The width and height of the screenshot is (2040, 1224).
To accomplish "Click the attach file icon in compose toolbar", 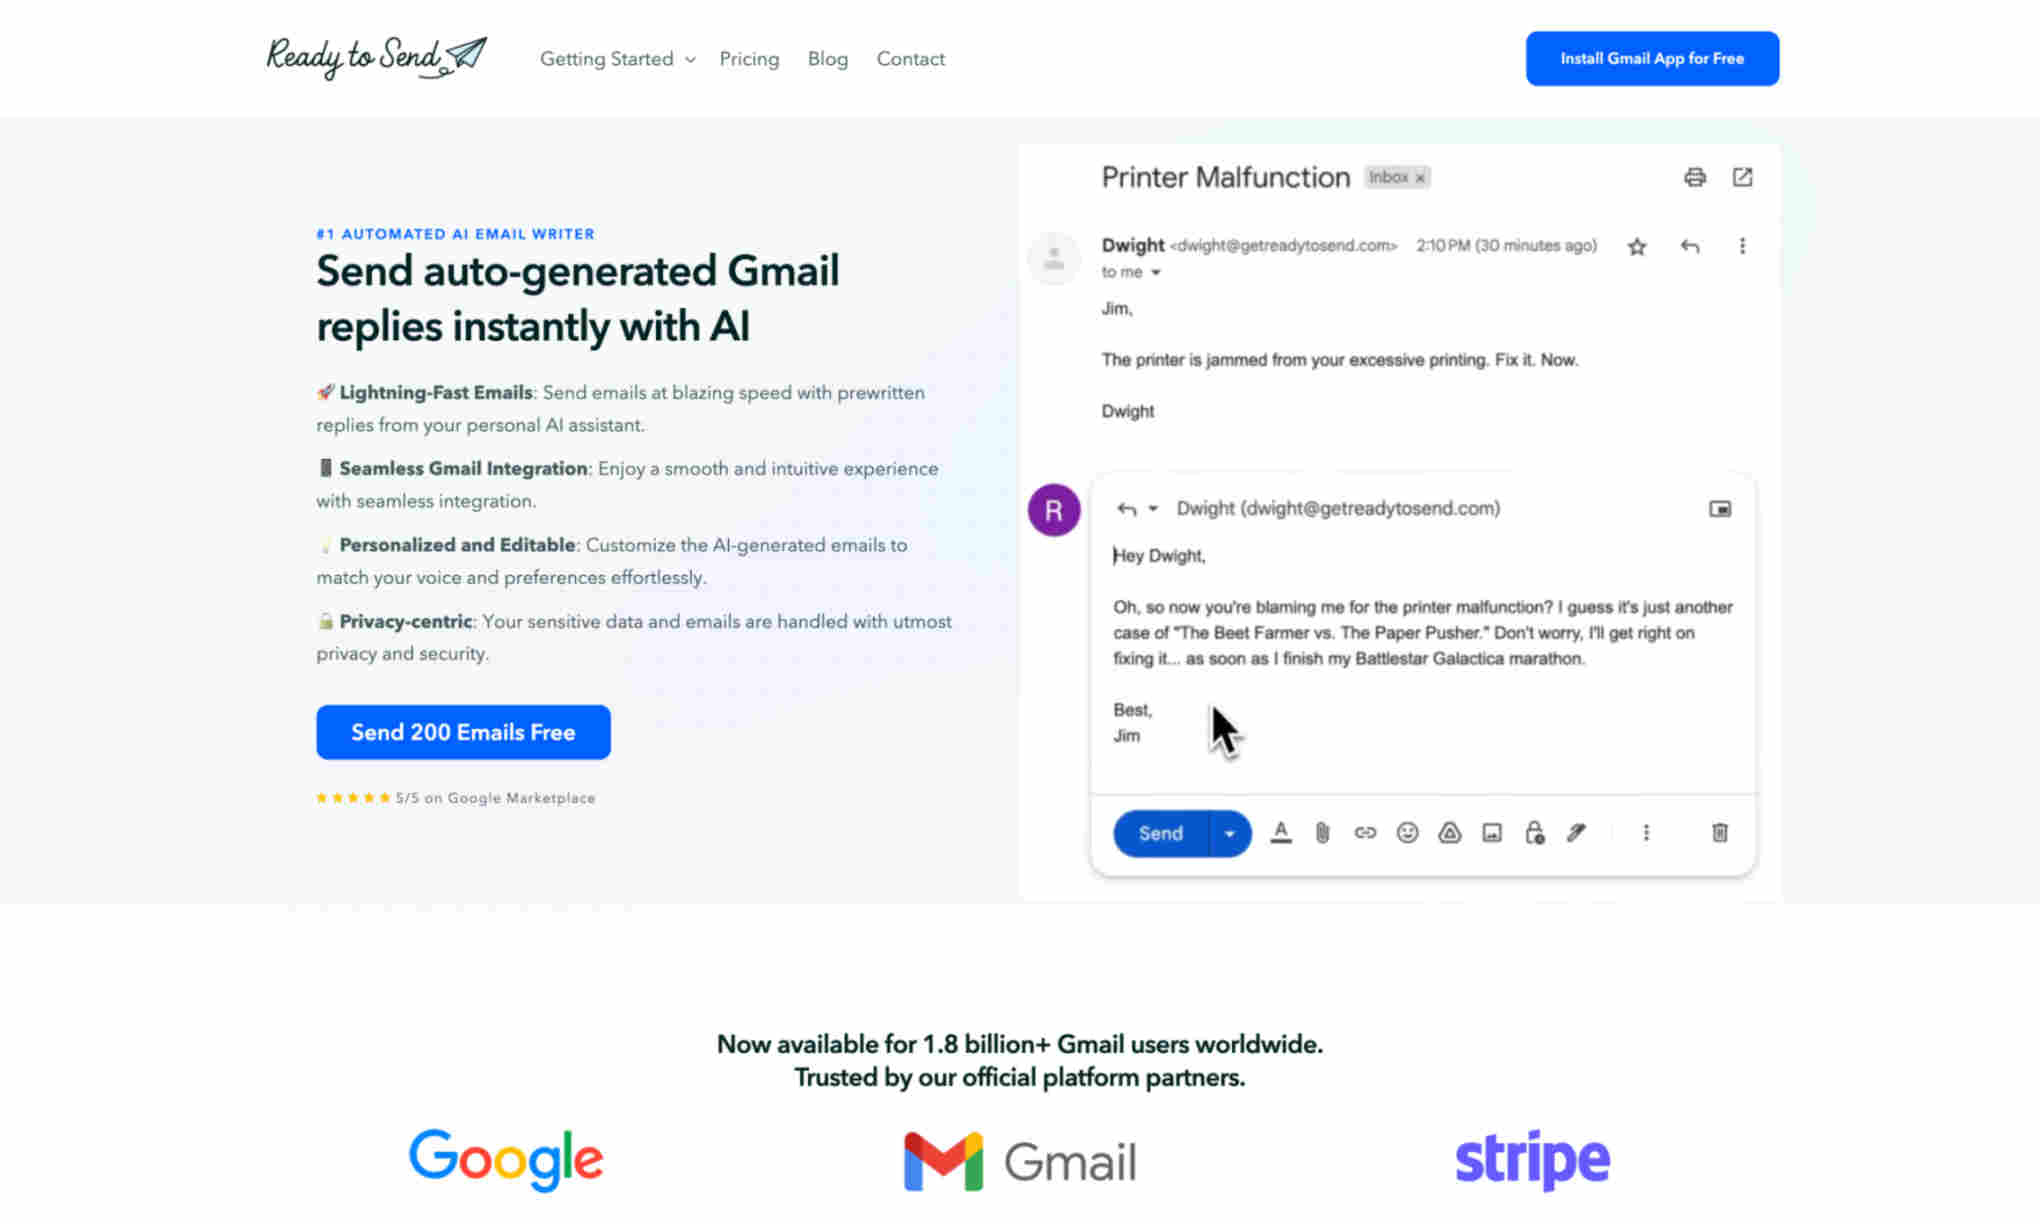I will (x=1322, y=832).
